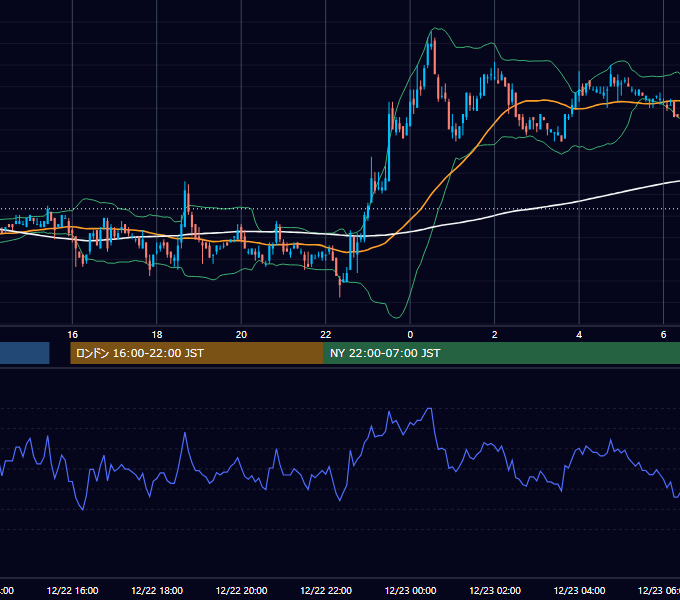Click the NY 22:00-07:00 JST session bar
This screenshot has width=680, height=600.
[502, 353]
